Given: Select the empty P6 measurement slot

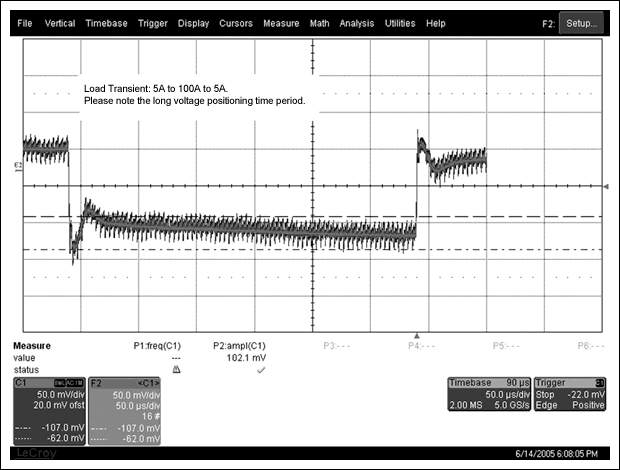Looking at the screenshot, I should pyautogui.click(x=591, y=346).
